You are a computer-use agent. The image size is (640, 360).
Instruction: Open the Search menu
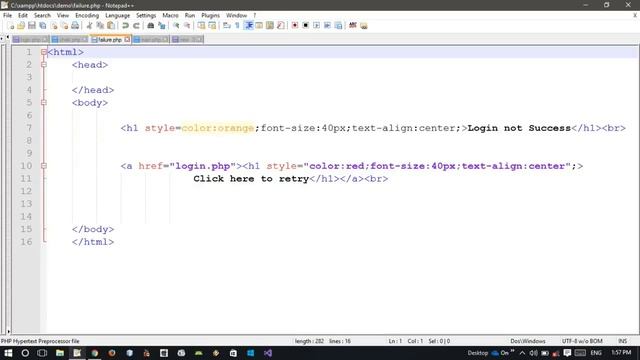(42, 16)
